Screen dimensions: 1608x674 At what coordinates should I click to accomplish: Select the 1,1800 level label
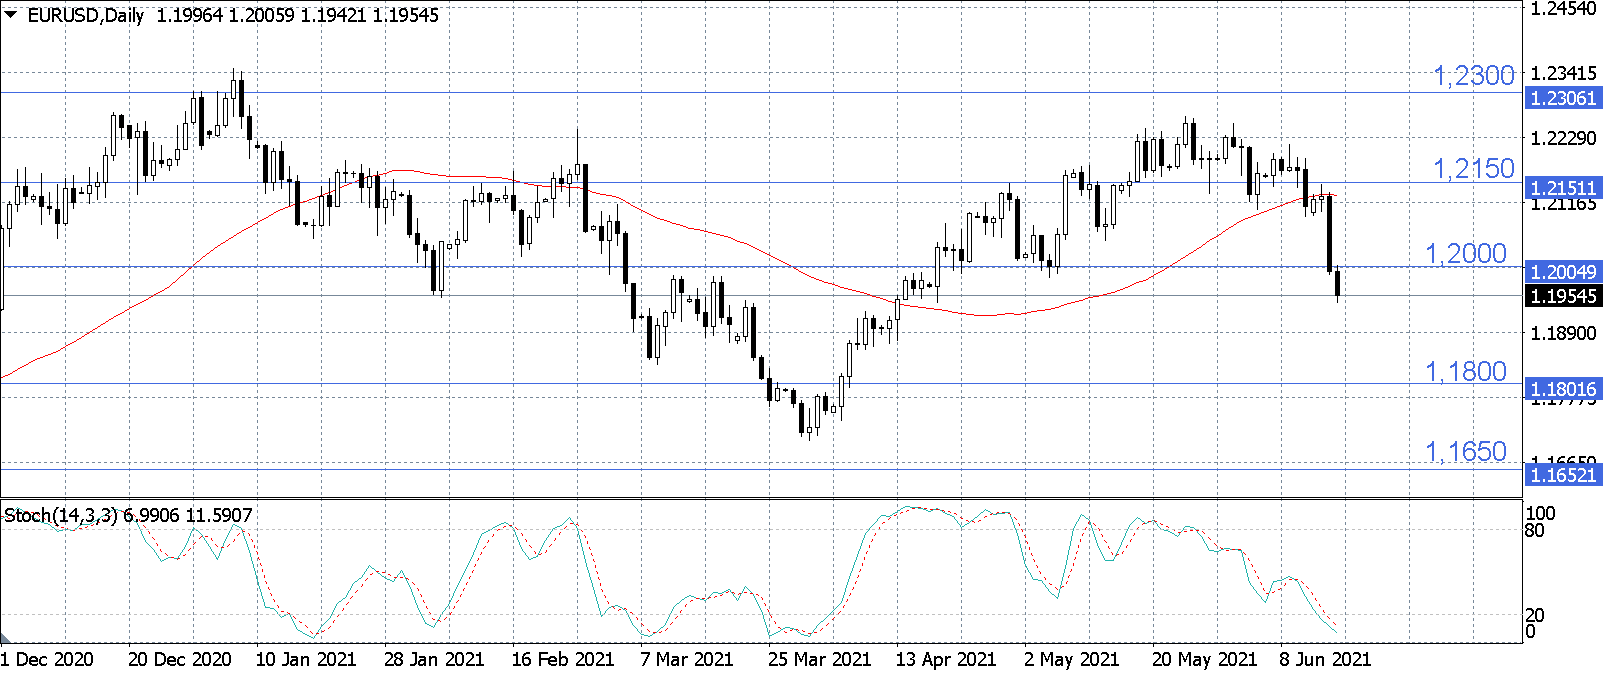pyautogui.click(x=1466, y=371)
